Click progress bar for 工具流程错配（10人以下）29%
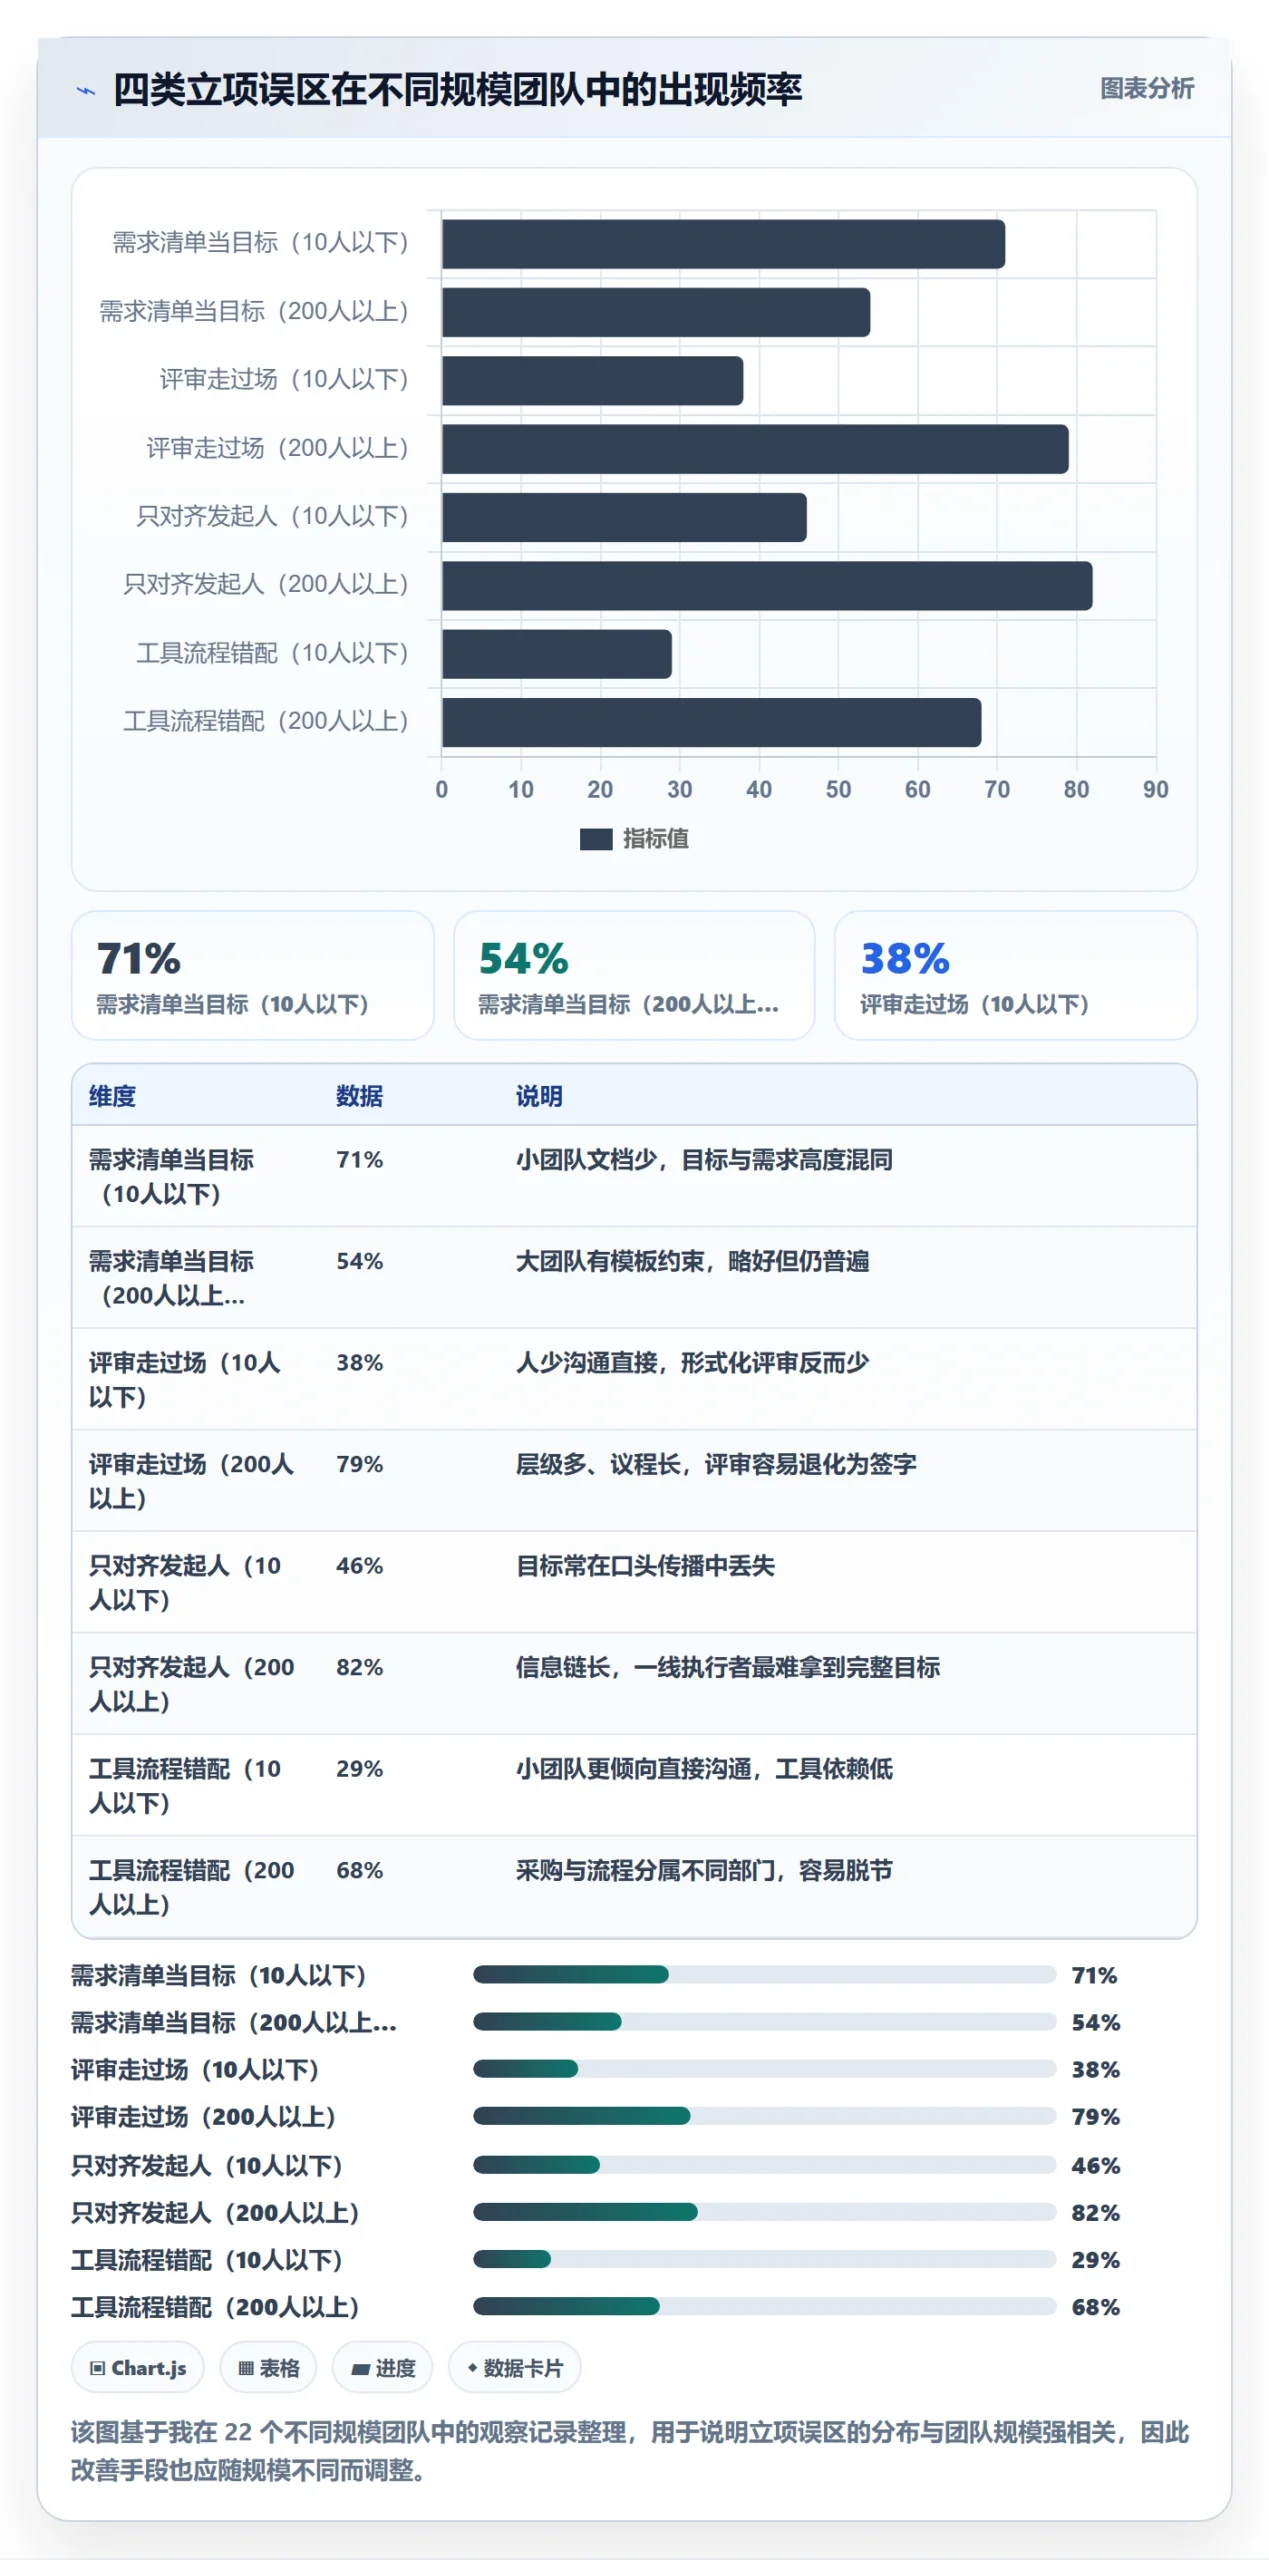The height and width of the screenshot is (2560, 1269). click(764, 2259)
